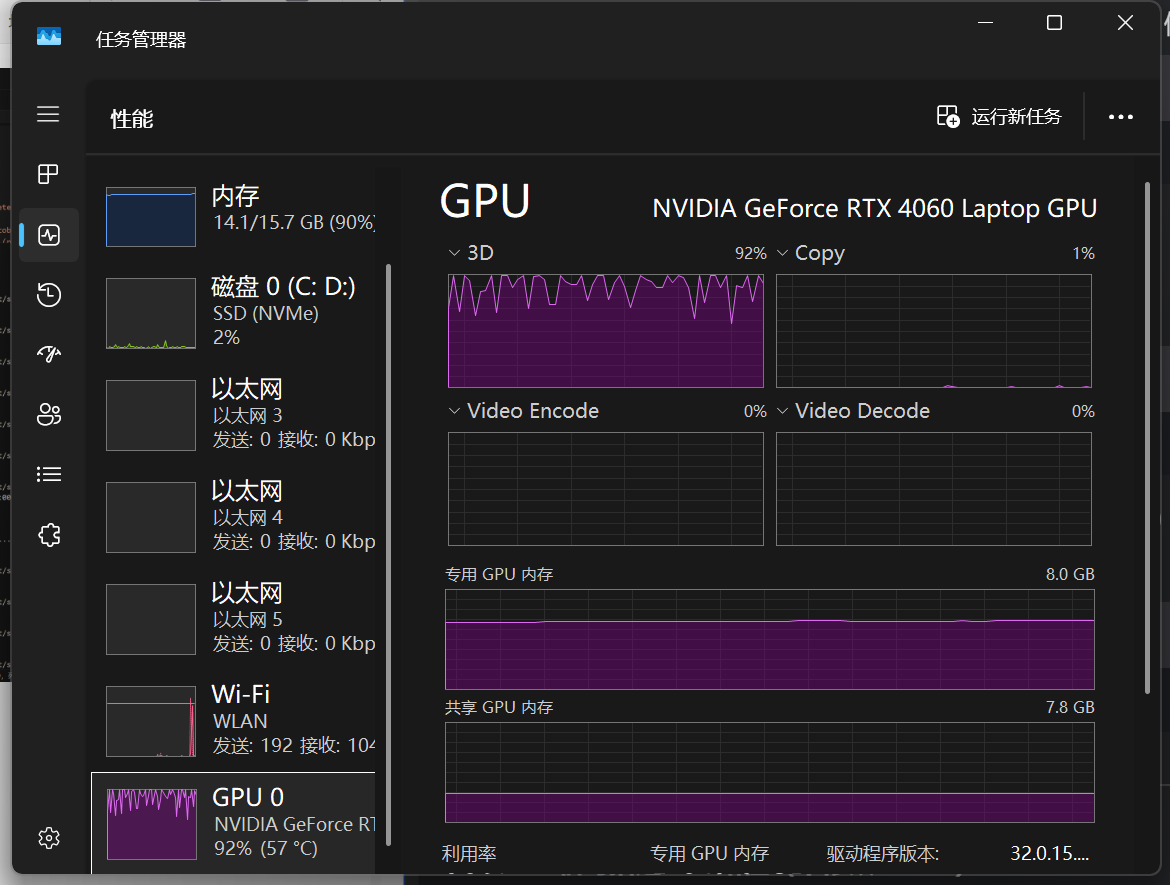1170x885 pixels.
Task: Open the App history page icon
Action: tap(49, 295)
